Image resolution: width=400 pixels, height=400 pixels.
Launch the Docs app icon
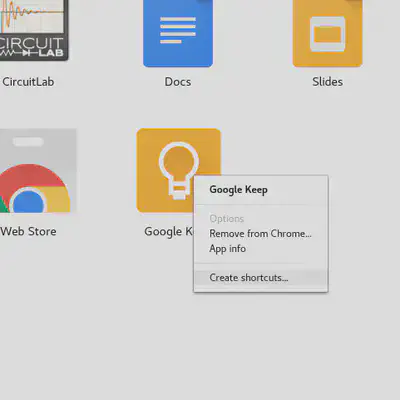pos(178,33)
